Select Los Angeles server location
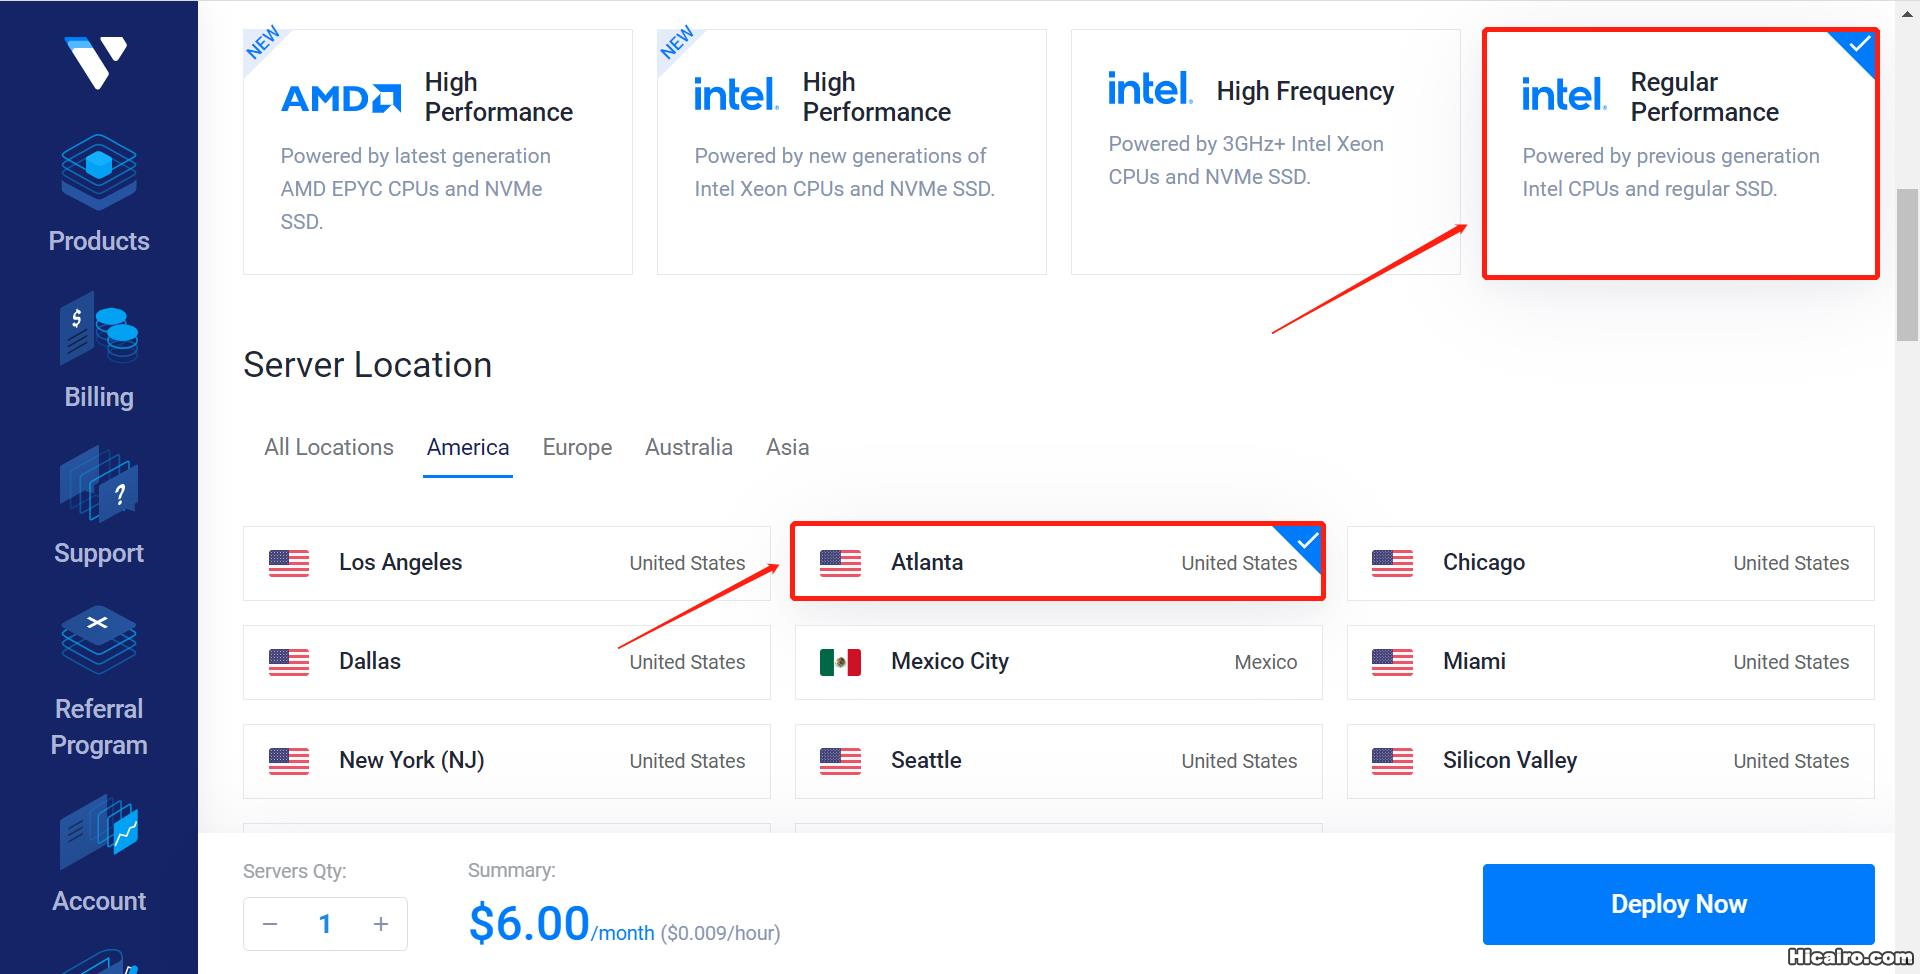 click(x=506, y=563)
